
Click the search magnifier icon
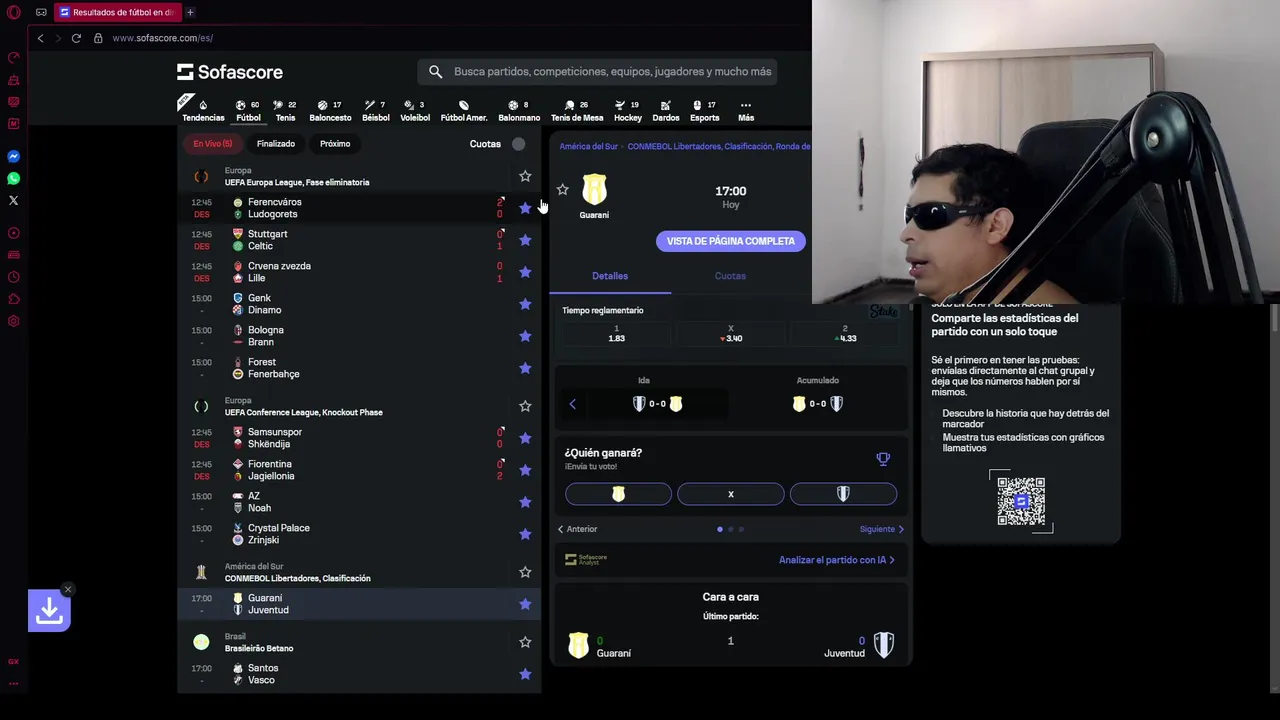point(435,72)
